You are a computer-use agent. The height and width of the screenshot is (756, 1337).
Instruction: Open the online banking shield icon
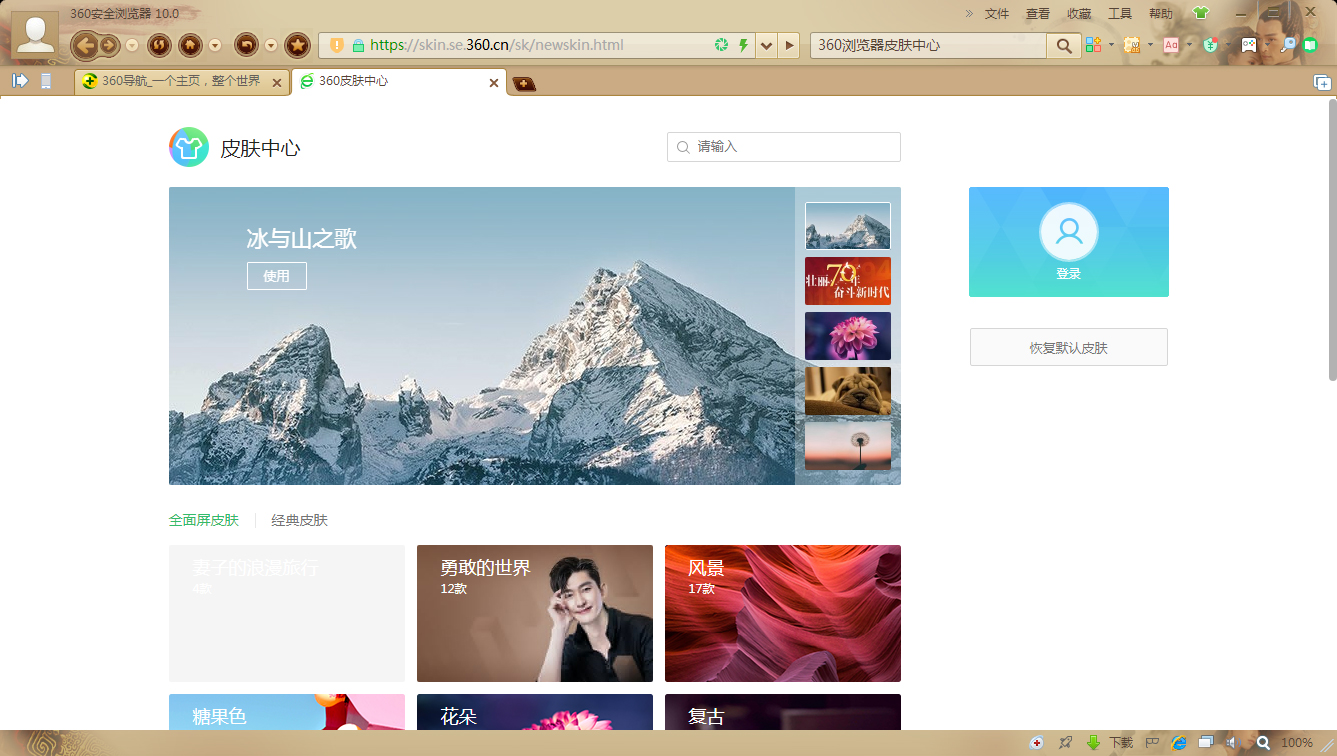(1210, 45)
